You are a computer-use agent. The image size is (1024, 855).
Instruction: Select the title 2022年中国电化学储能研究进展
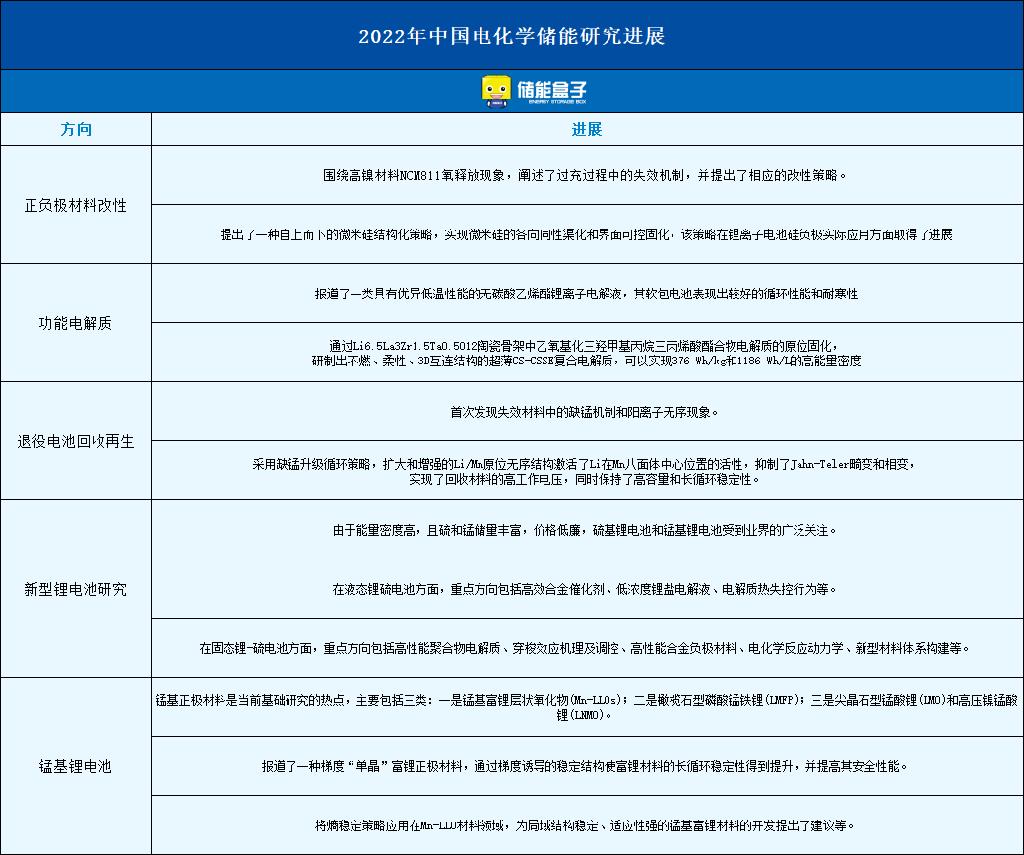point(511,36)
